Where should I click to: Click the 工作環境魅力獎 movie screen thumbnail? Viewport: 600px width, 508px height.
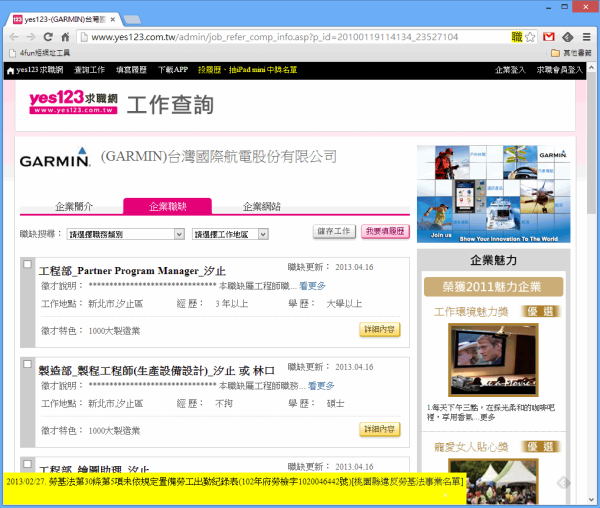click(x=493, y=360)
